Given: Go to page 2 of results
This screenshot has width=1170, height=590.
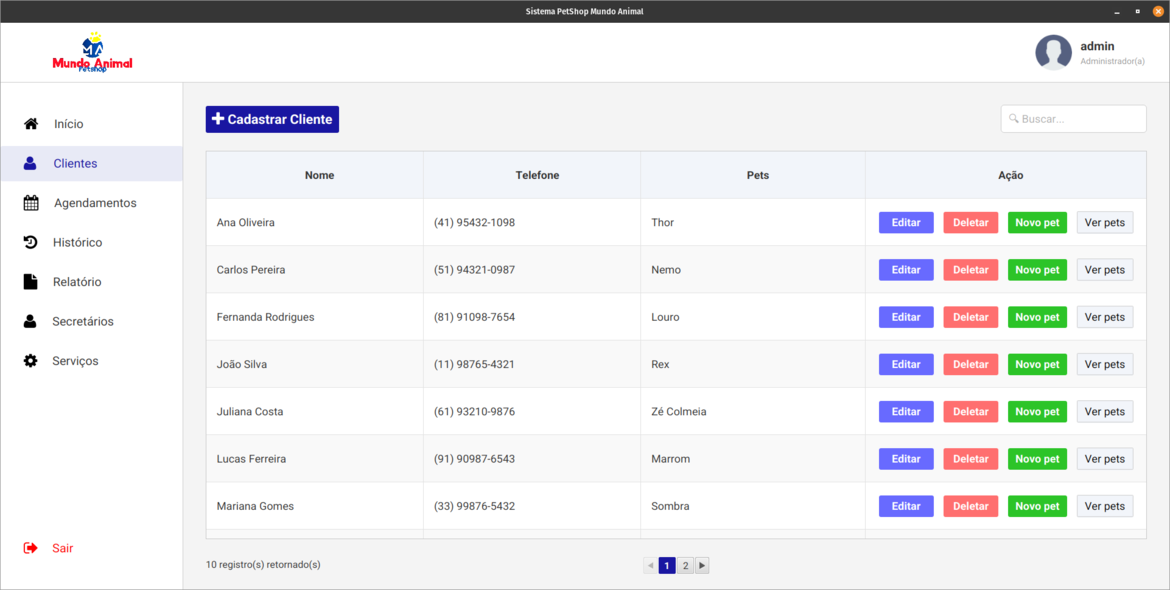Looking at the screenshot, I should coord(685,566).
